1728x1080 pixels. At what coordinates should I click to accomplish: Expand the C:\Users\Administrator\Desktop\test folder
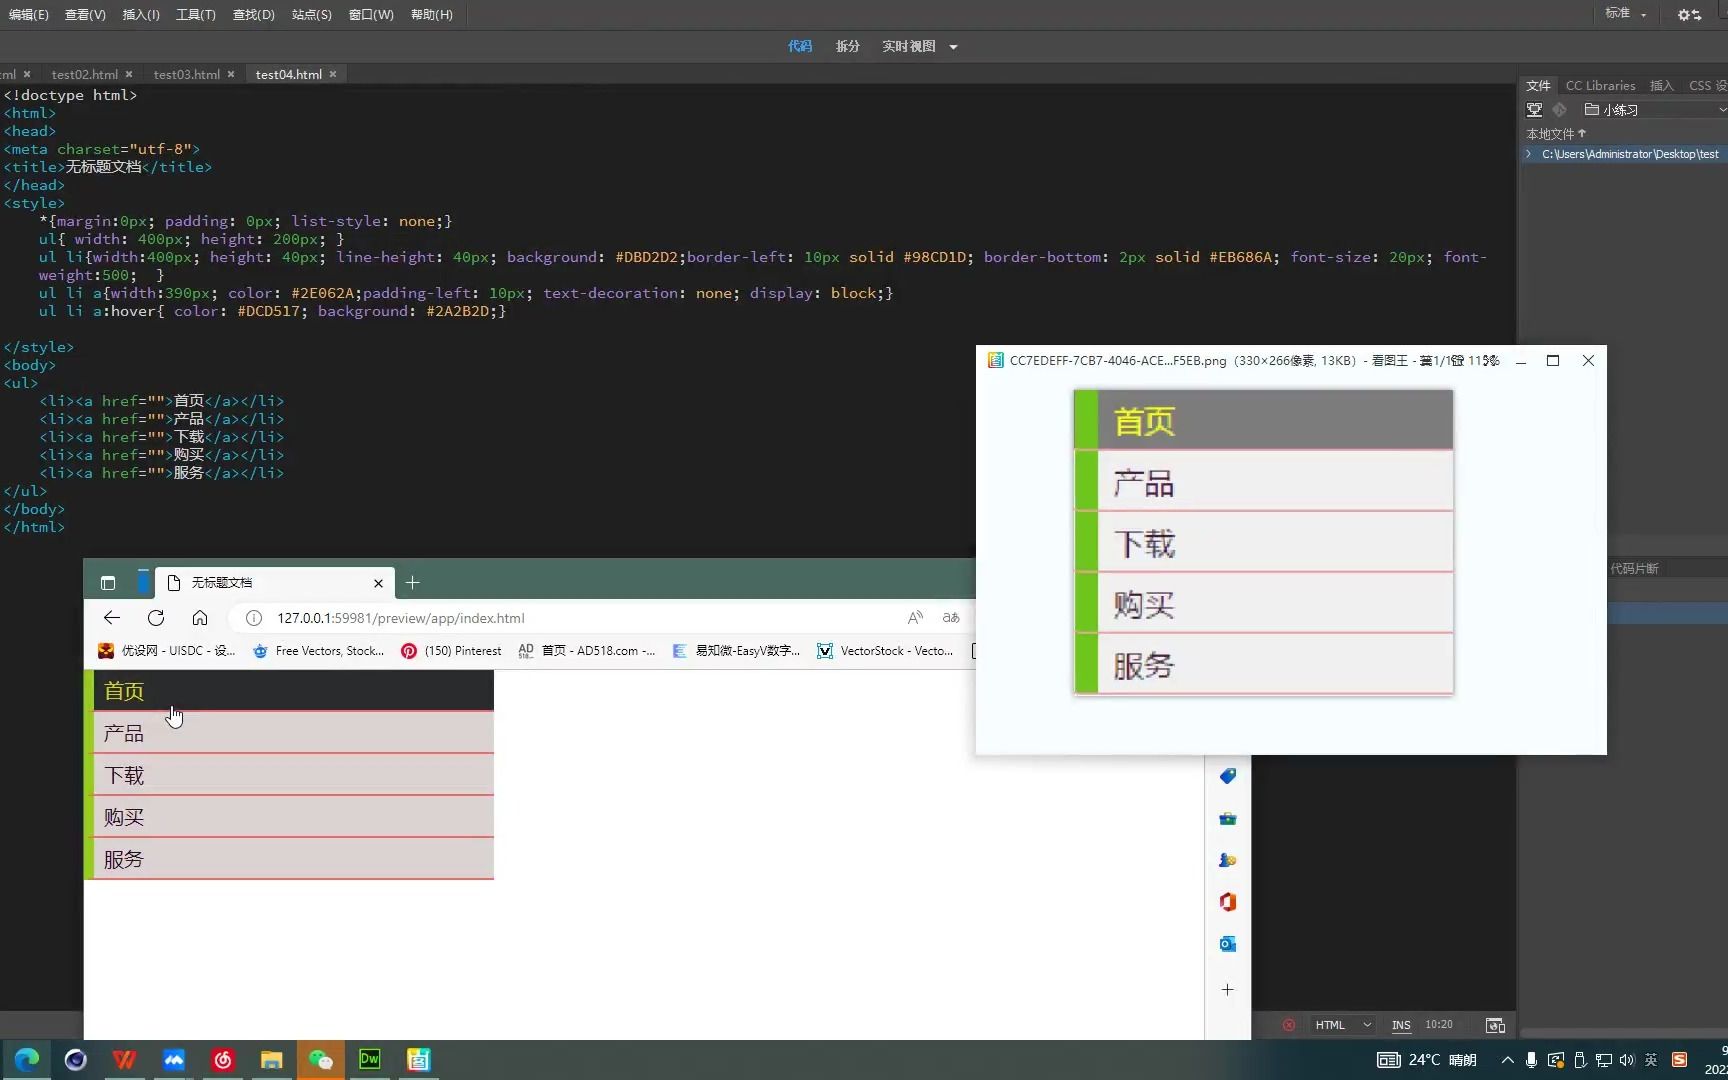pyautogui.click(x=1529, y=154)
